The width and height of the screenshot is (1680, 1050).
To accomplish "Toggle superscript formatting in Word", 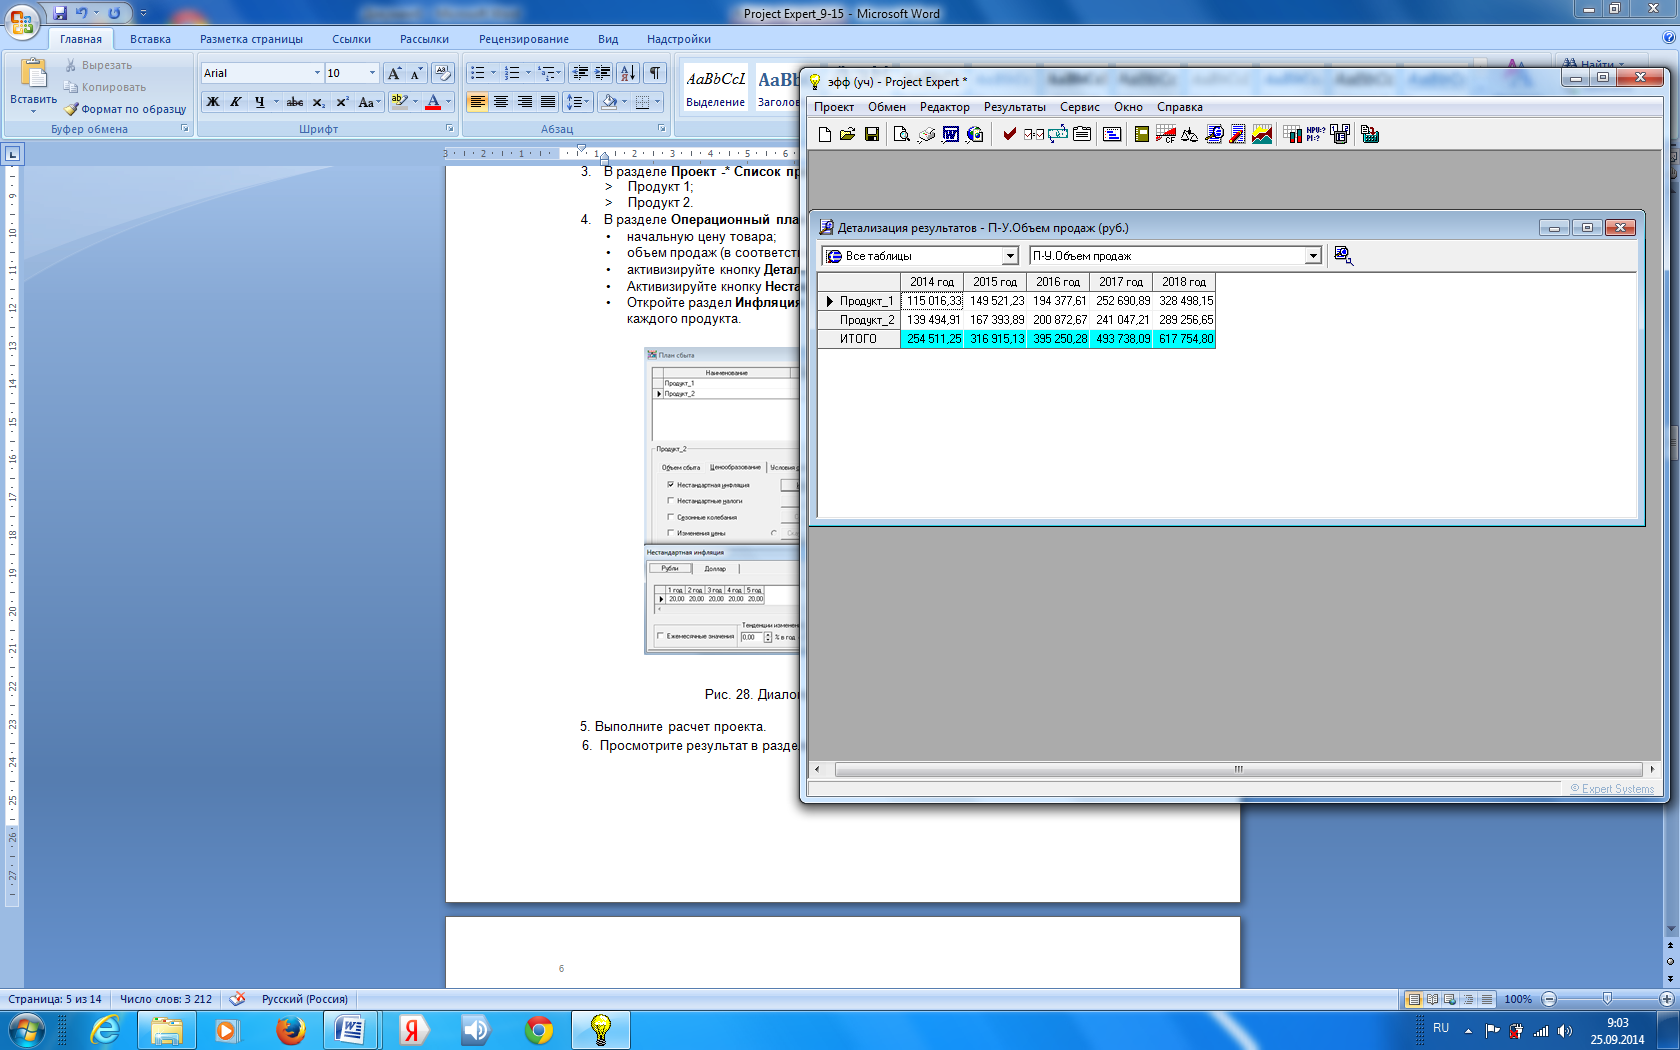I will point(342,102).
